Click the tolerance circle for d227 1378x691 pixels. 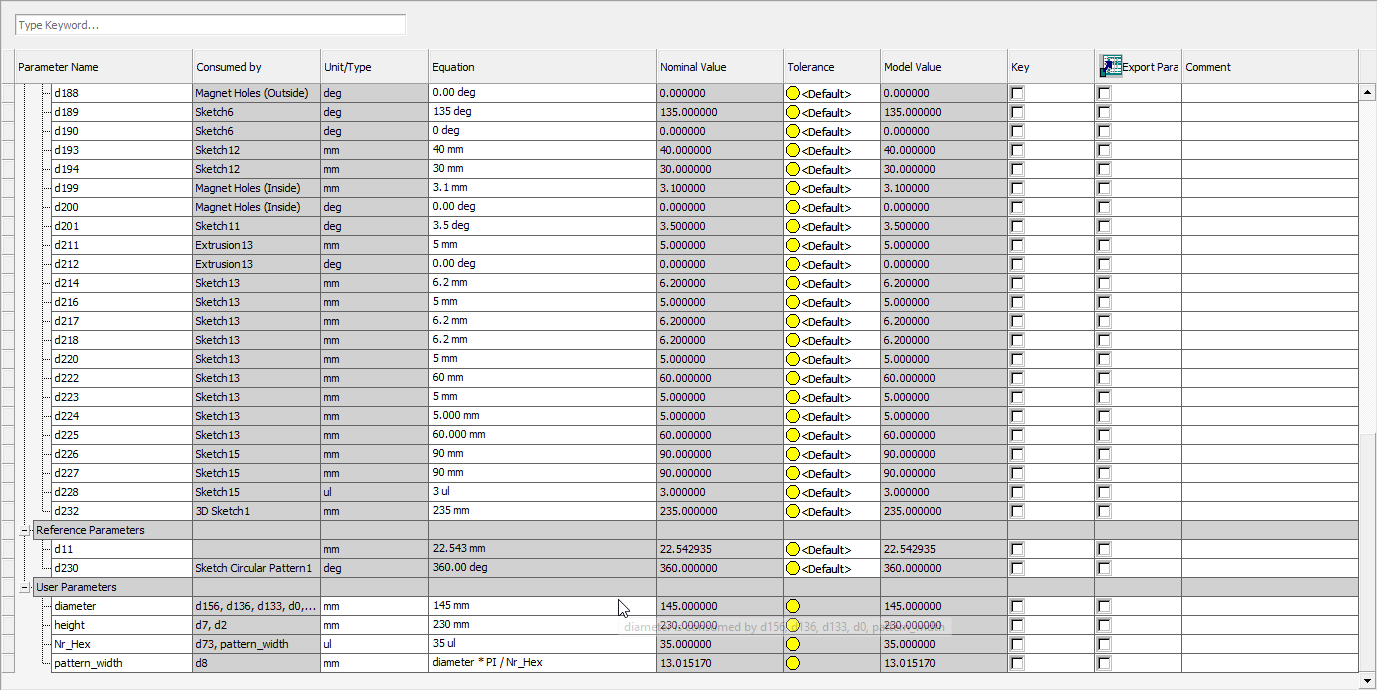(x=793, y=473)
